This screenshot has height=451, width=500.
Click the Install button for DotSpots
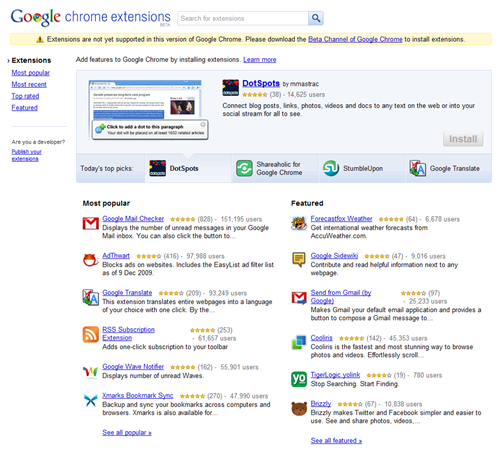pyautogui.click(x=463, y=139)
